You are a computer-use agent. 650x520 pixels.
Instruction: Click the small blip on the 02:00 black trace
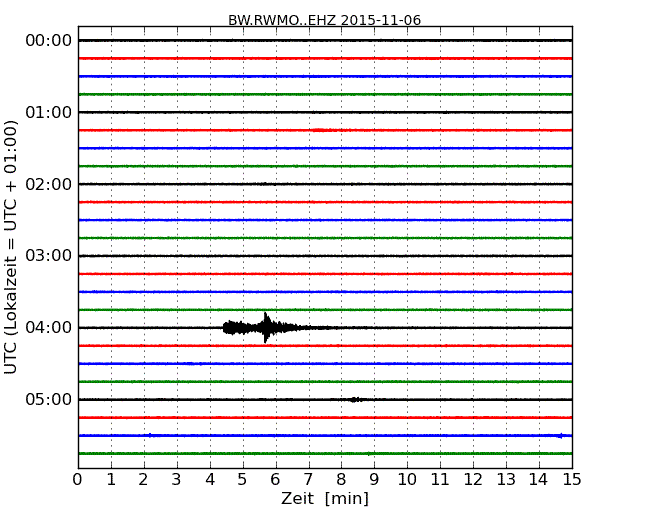pos(263,184)
